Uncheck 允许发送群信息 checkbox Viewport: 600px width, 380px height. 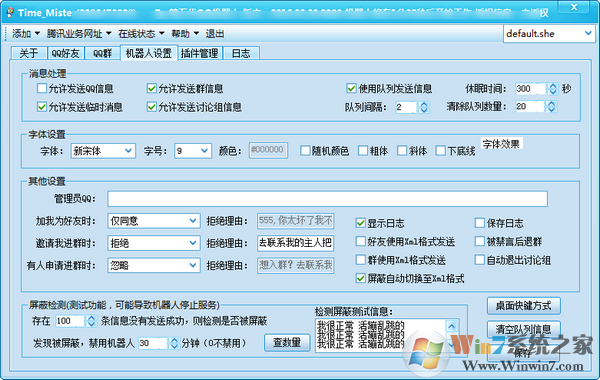coord(152,88)
